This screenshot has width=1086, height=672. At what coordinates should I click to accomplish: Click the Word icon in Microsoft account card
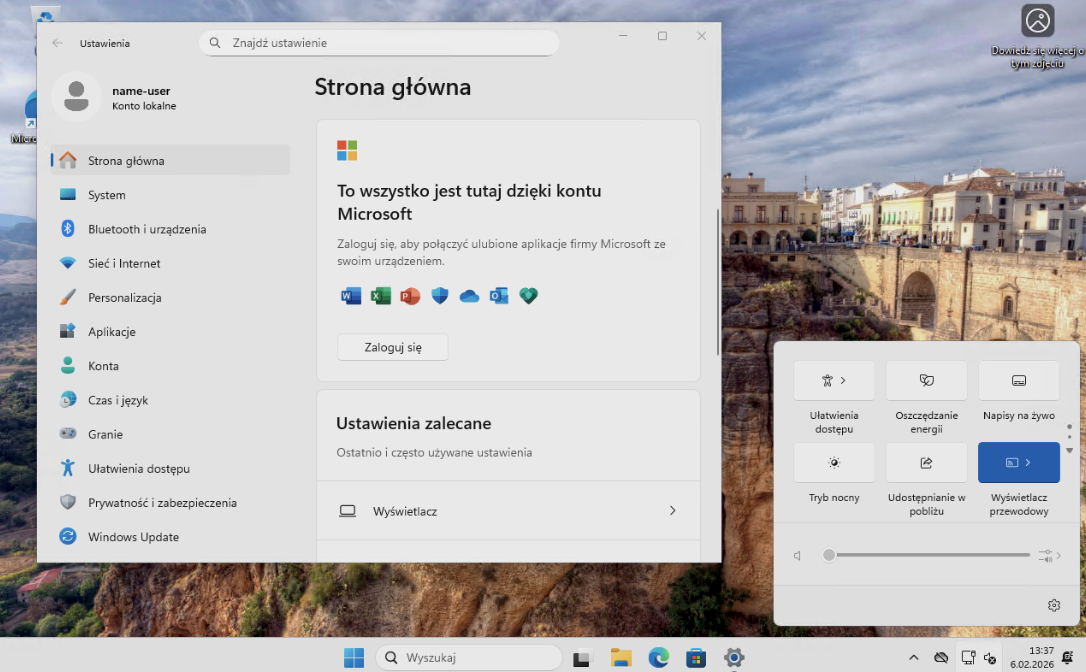pyautogui.click(x=351, y=296)
